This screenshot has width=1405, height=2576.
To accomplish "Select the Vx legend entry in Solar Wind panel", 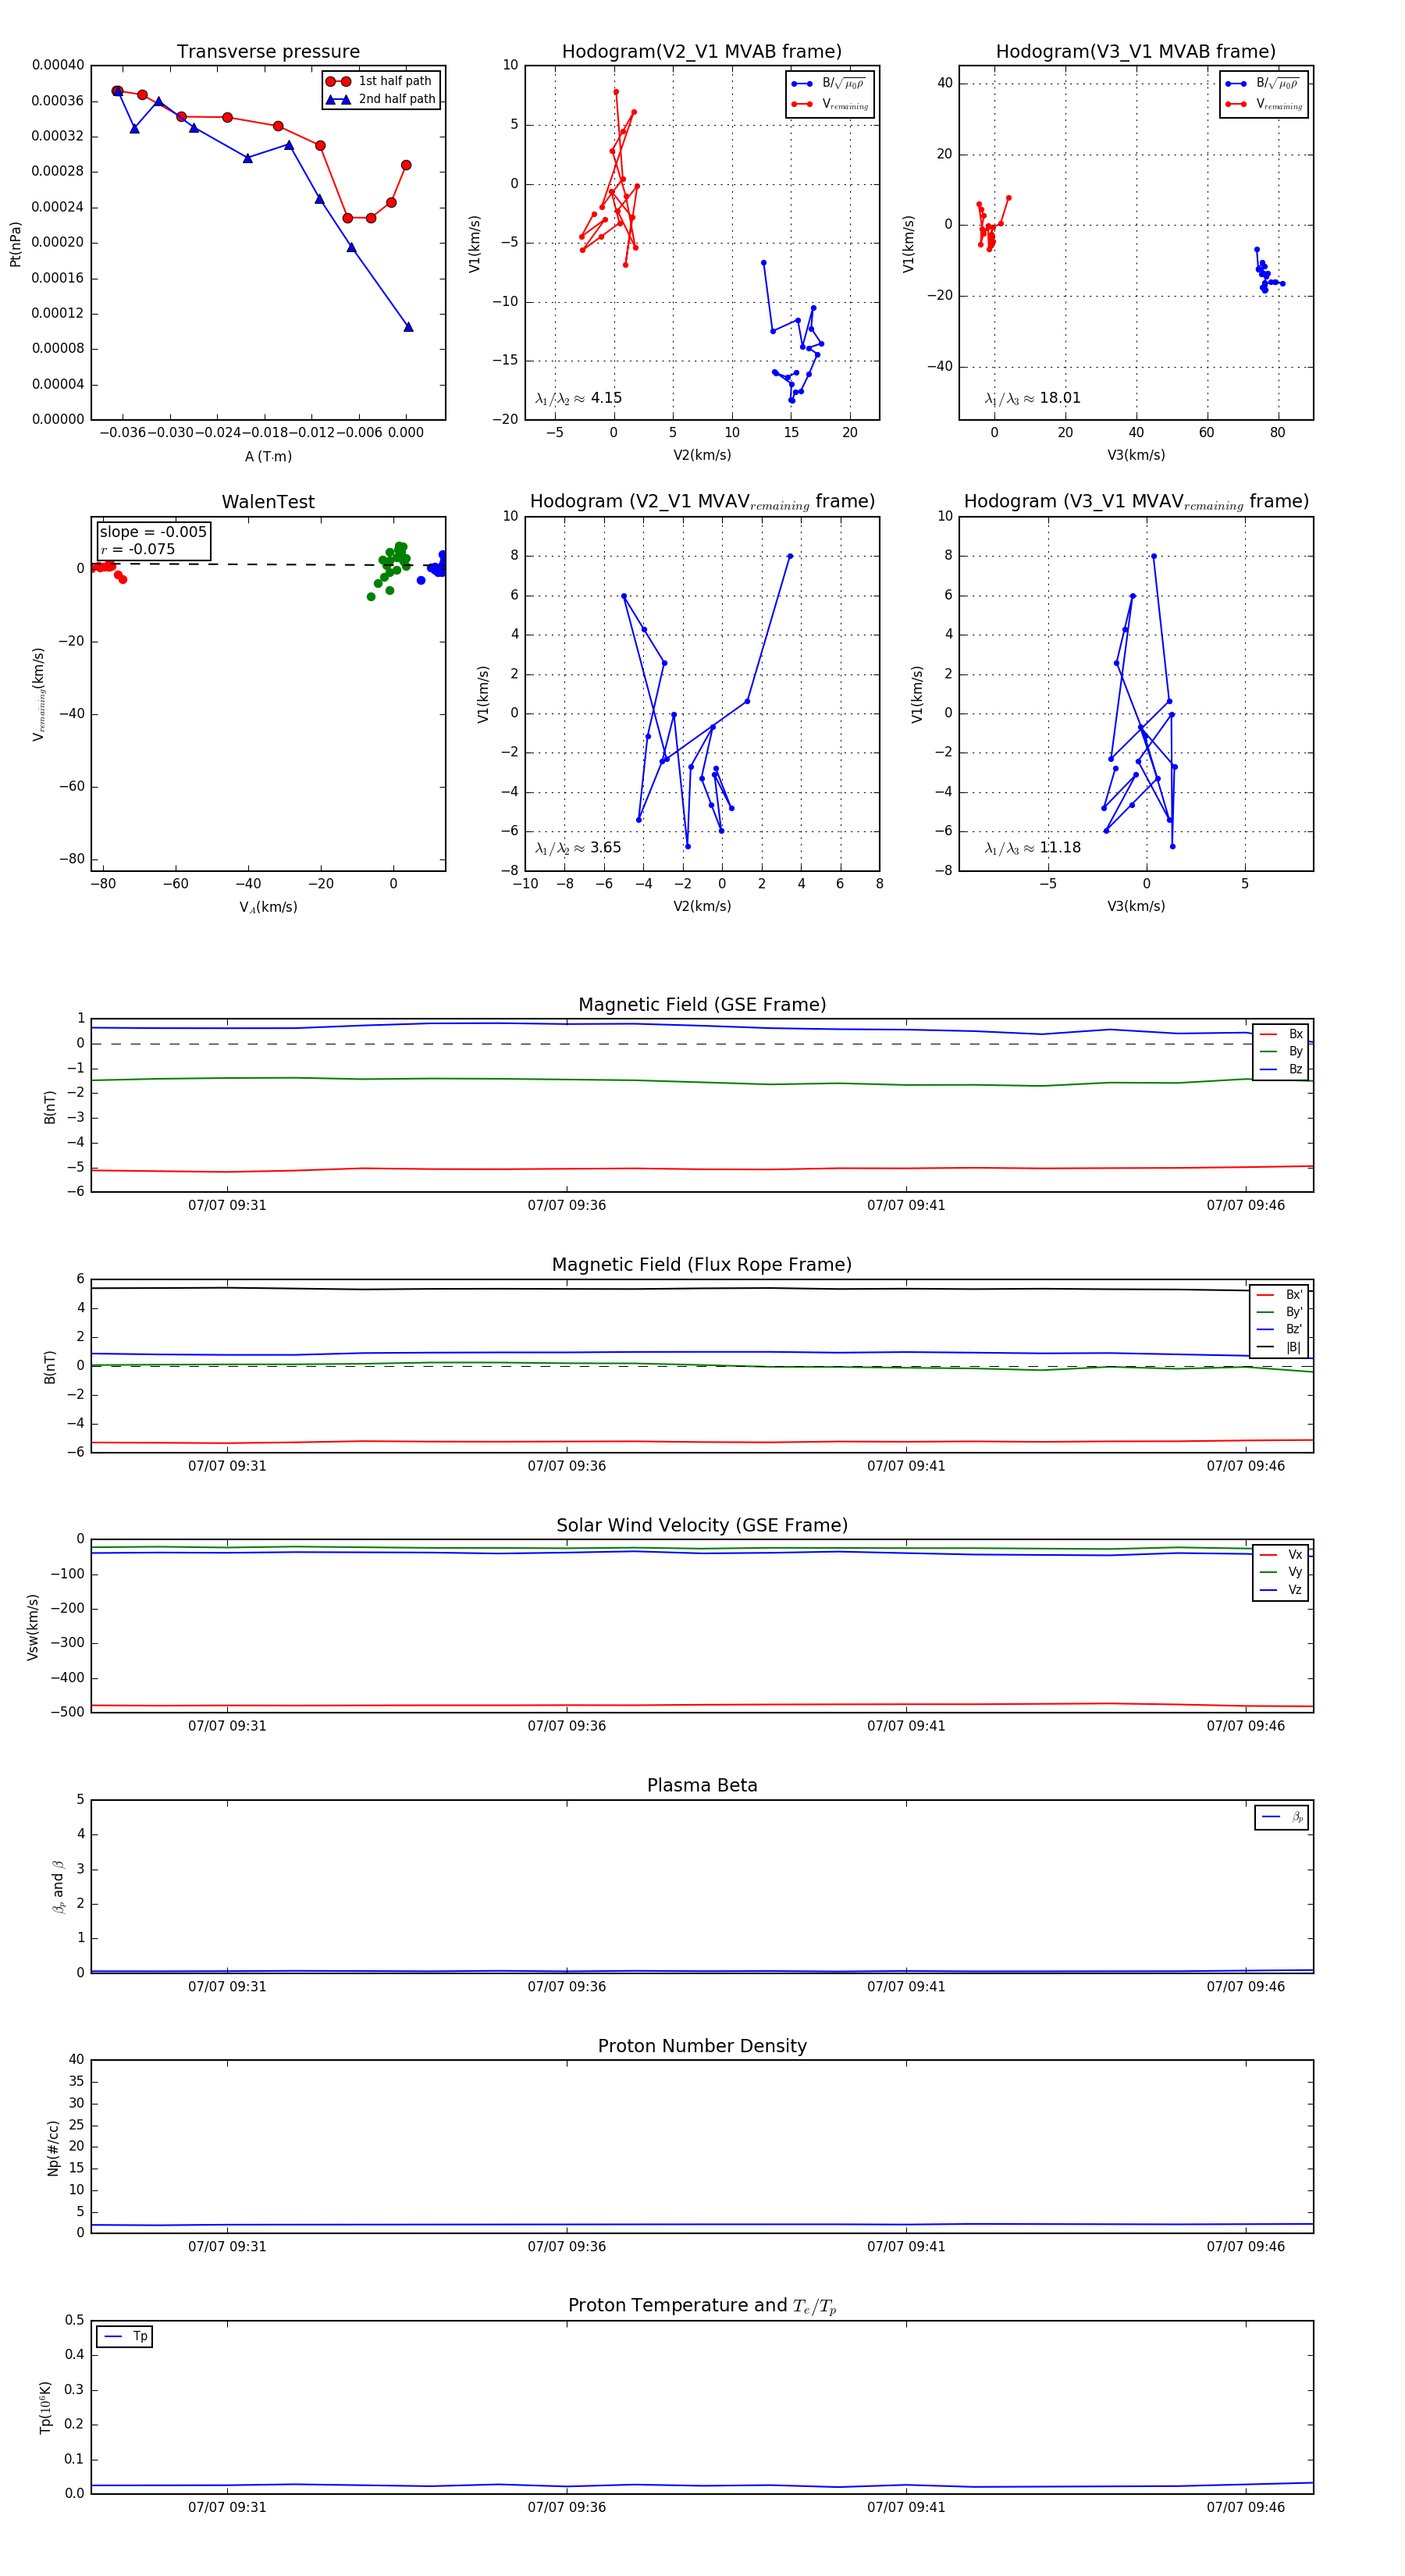I will click(1281, 1555).
